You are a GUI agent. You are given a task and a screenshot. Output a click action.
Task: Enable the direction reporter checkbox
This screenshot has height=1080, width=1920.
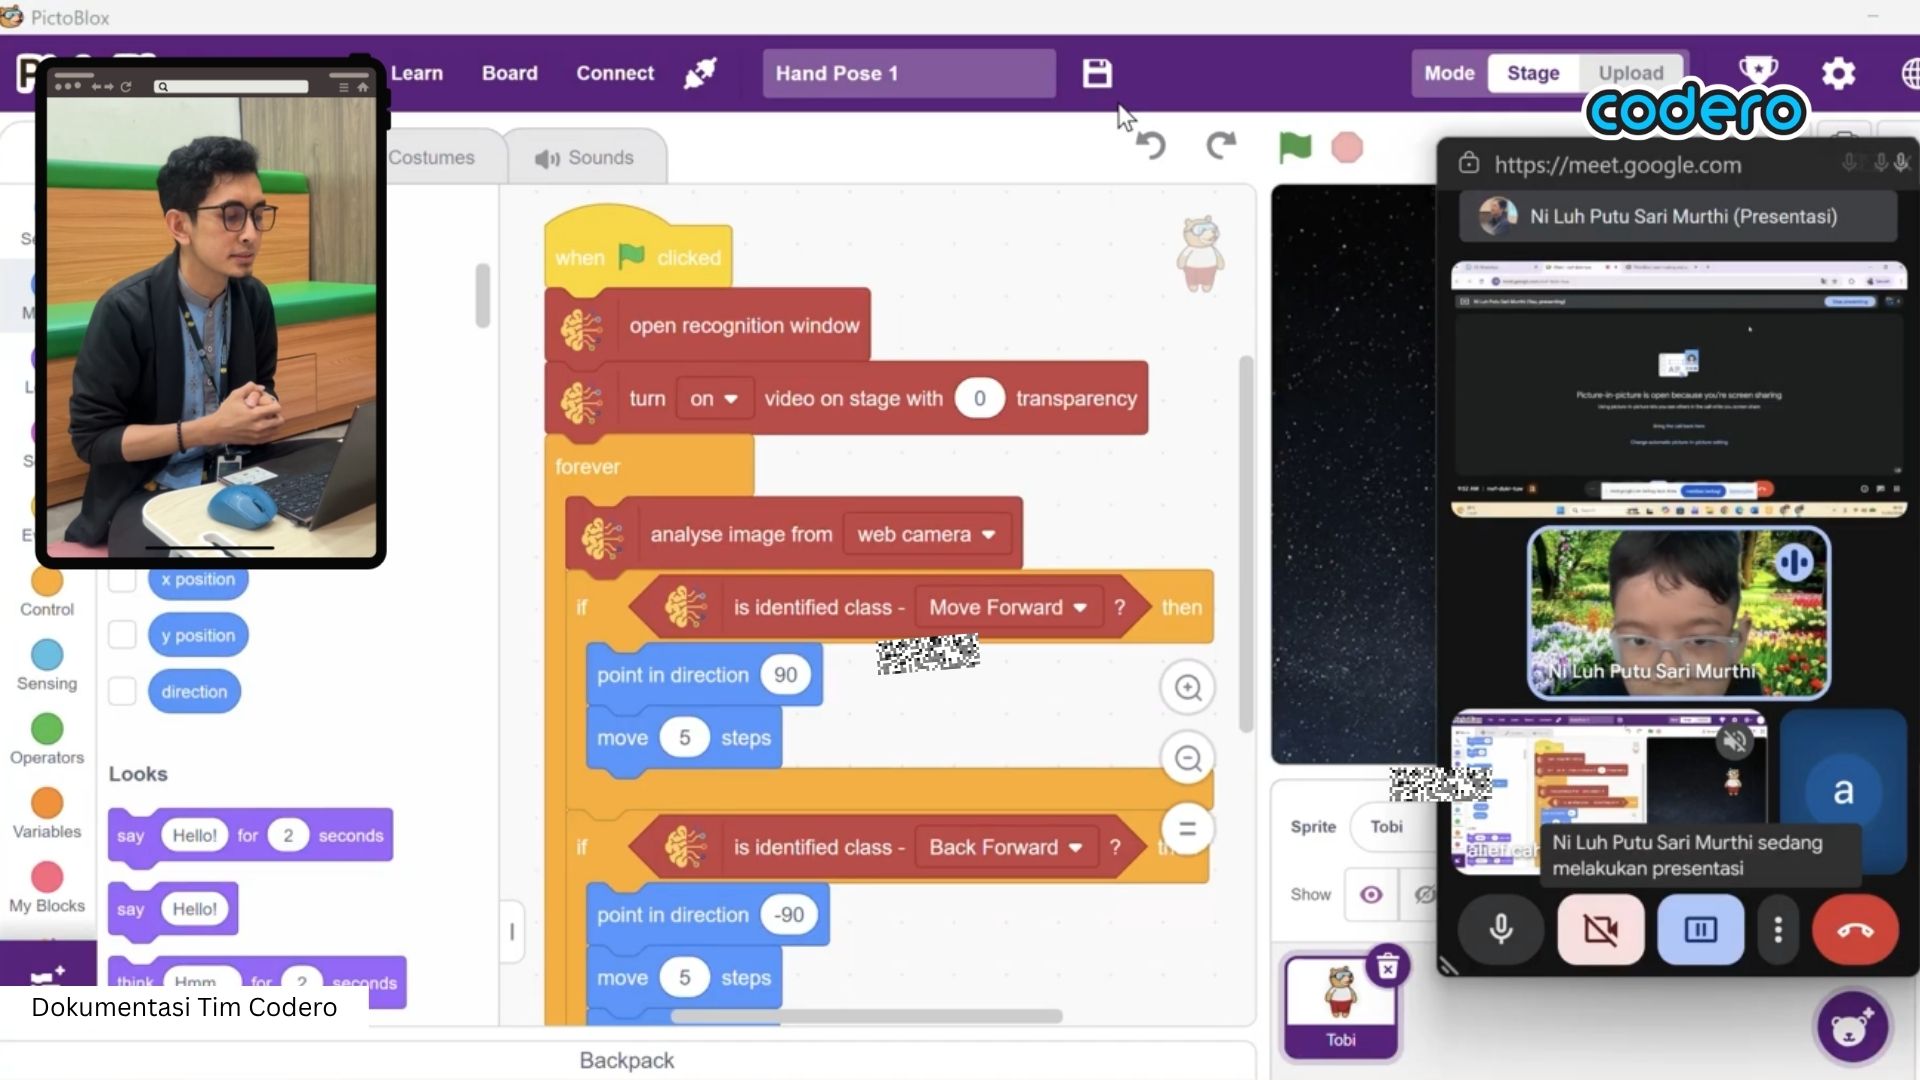[122, 690]
